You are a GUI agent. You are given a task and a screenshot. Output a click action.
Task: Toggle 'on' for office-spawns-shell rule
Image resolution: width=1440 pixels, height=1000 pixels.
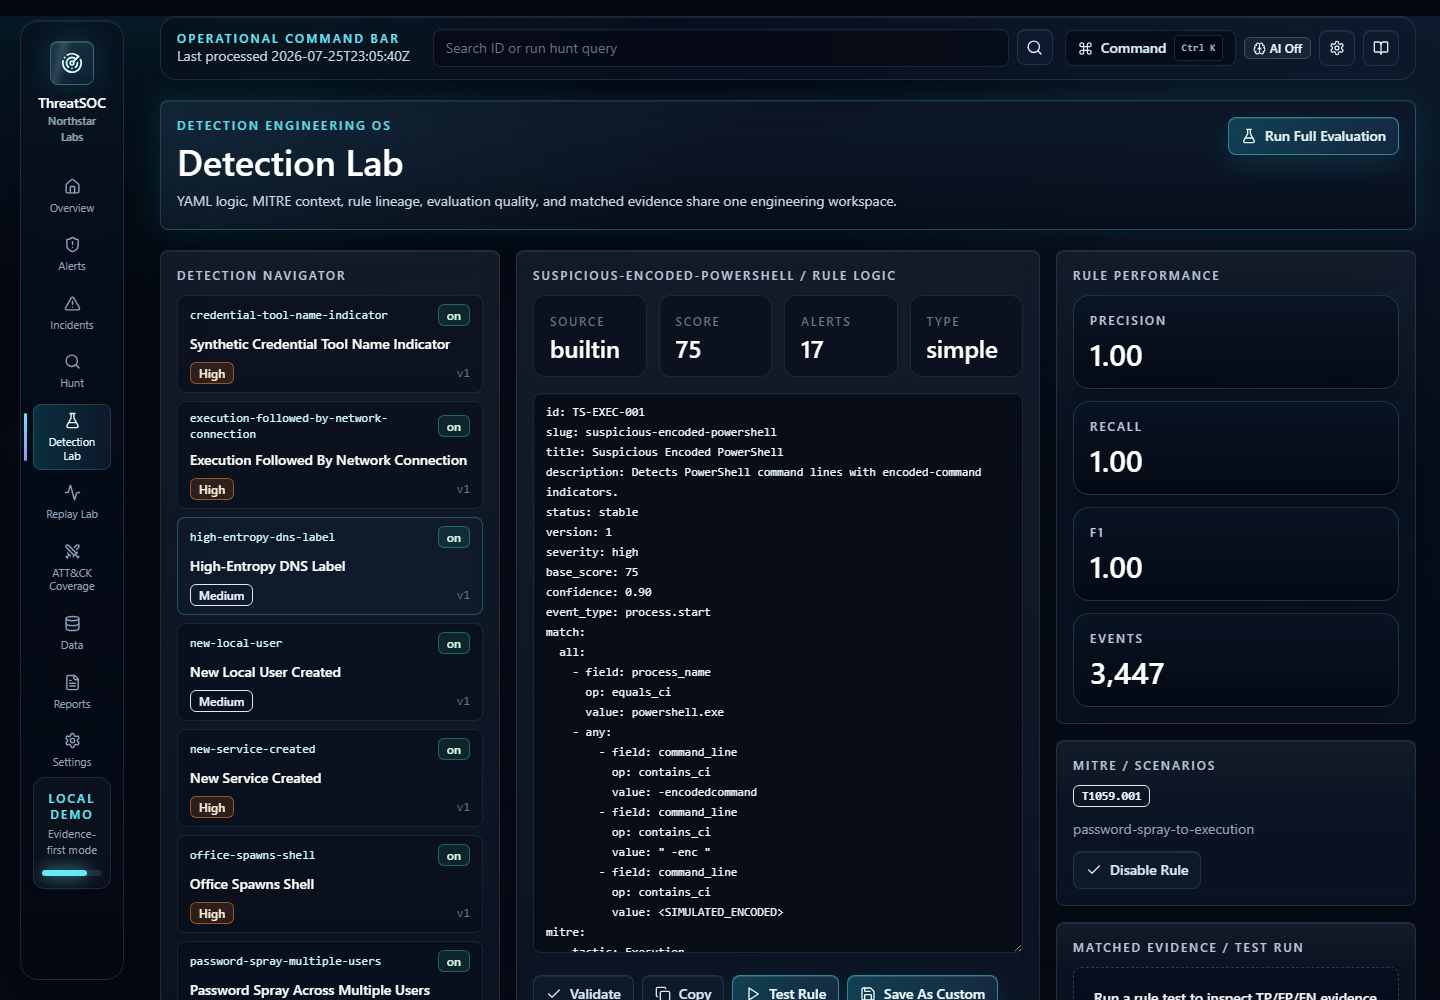click(454, 855)
